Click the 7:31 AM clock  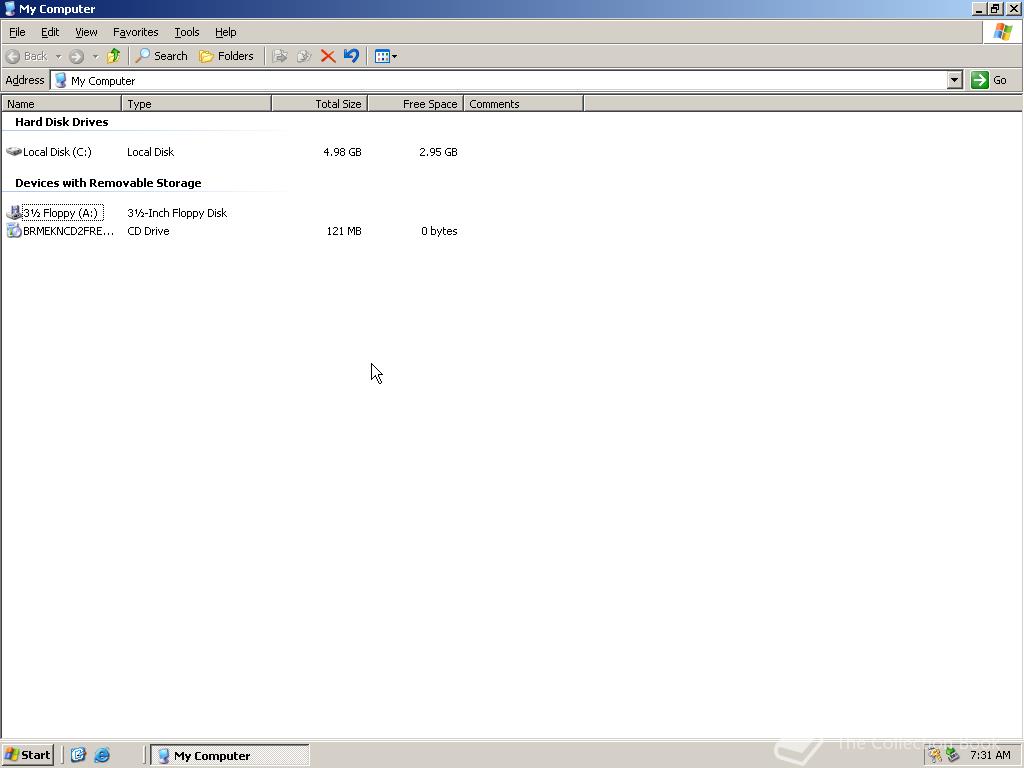pos(990,755)
